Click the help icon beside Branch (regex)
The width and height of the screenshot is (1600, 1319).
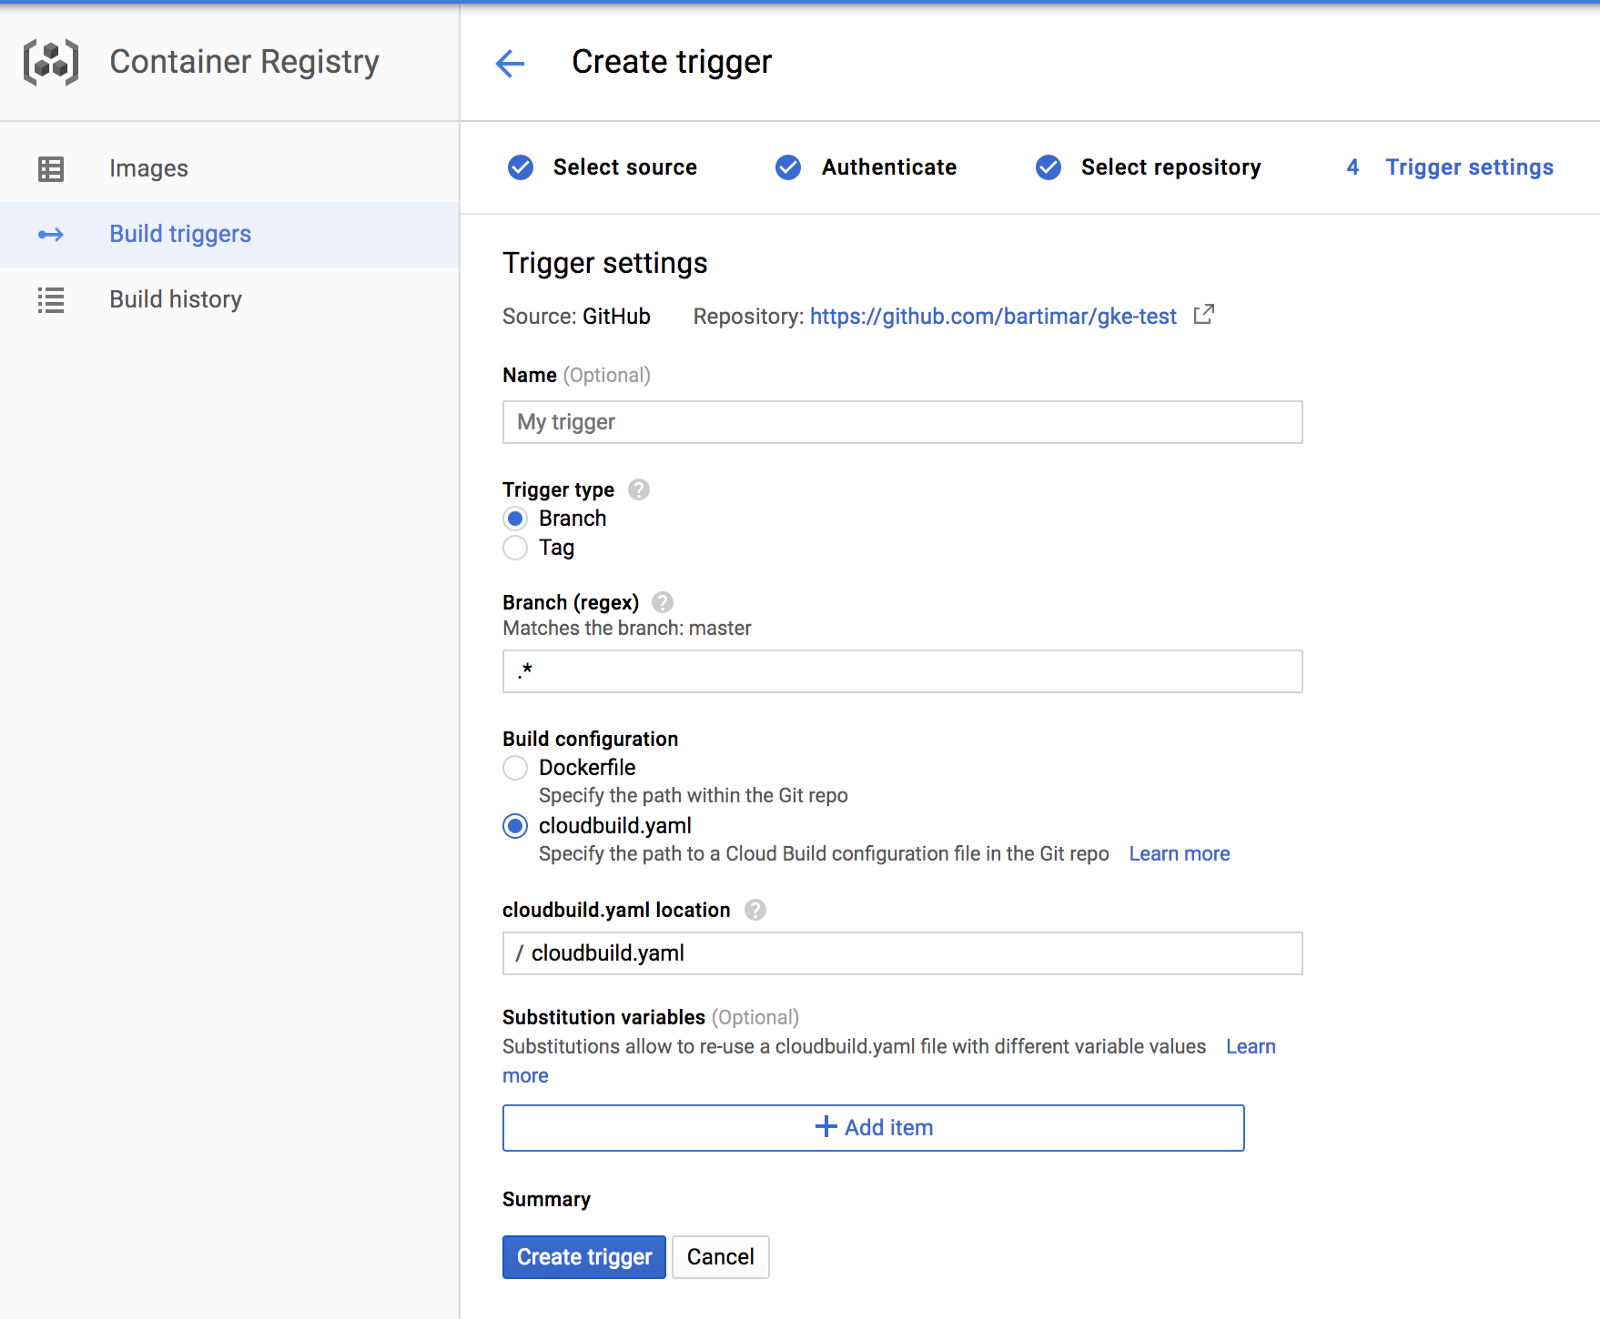point(662,602)
